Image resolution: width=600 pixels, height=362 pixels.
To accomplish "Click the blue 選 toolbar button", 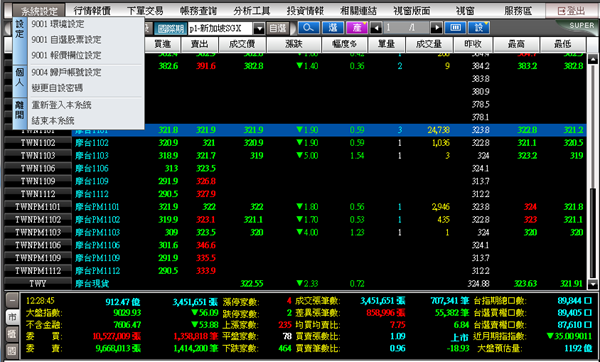I will 333,28.
